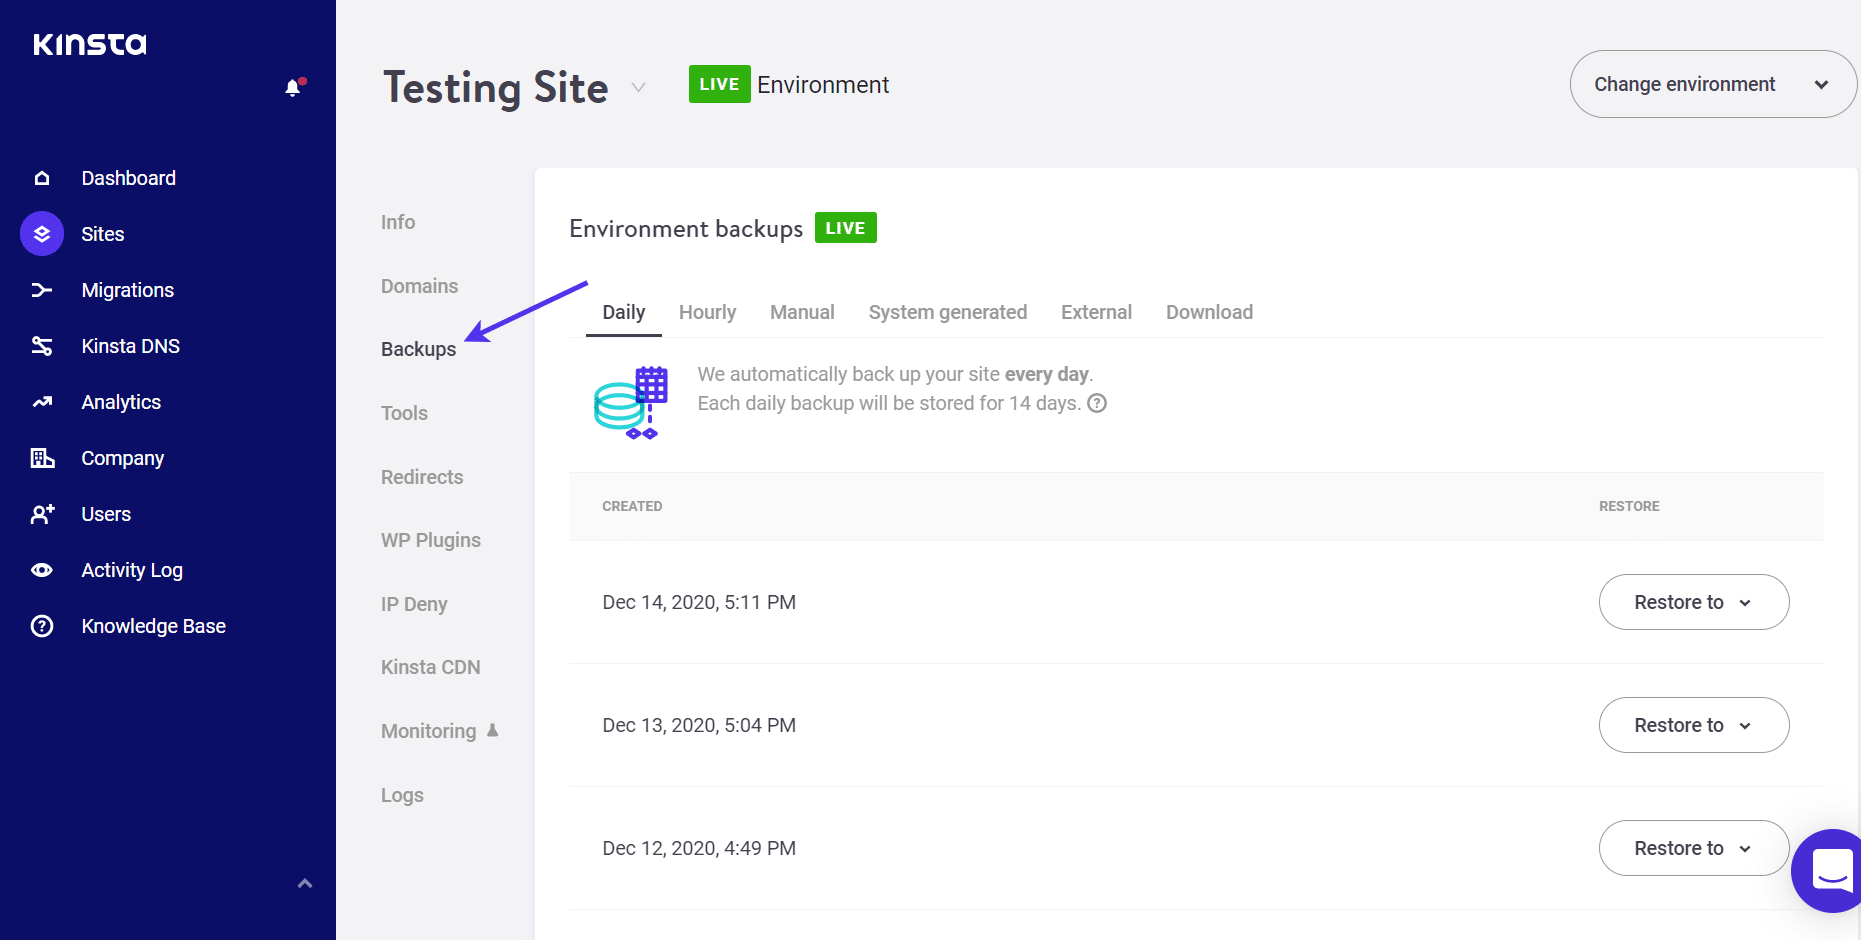Switch to the Hourly backups tab
Viewport: 1861px width, 940px height.
coord(707,312)
